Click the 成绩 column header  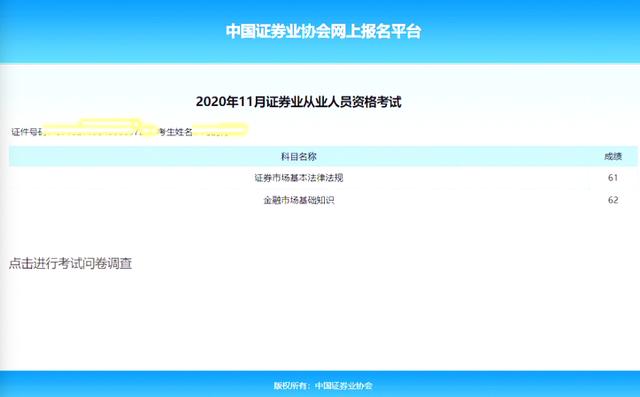[x=613, y=156]
